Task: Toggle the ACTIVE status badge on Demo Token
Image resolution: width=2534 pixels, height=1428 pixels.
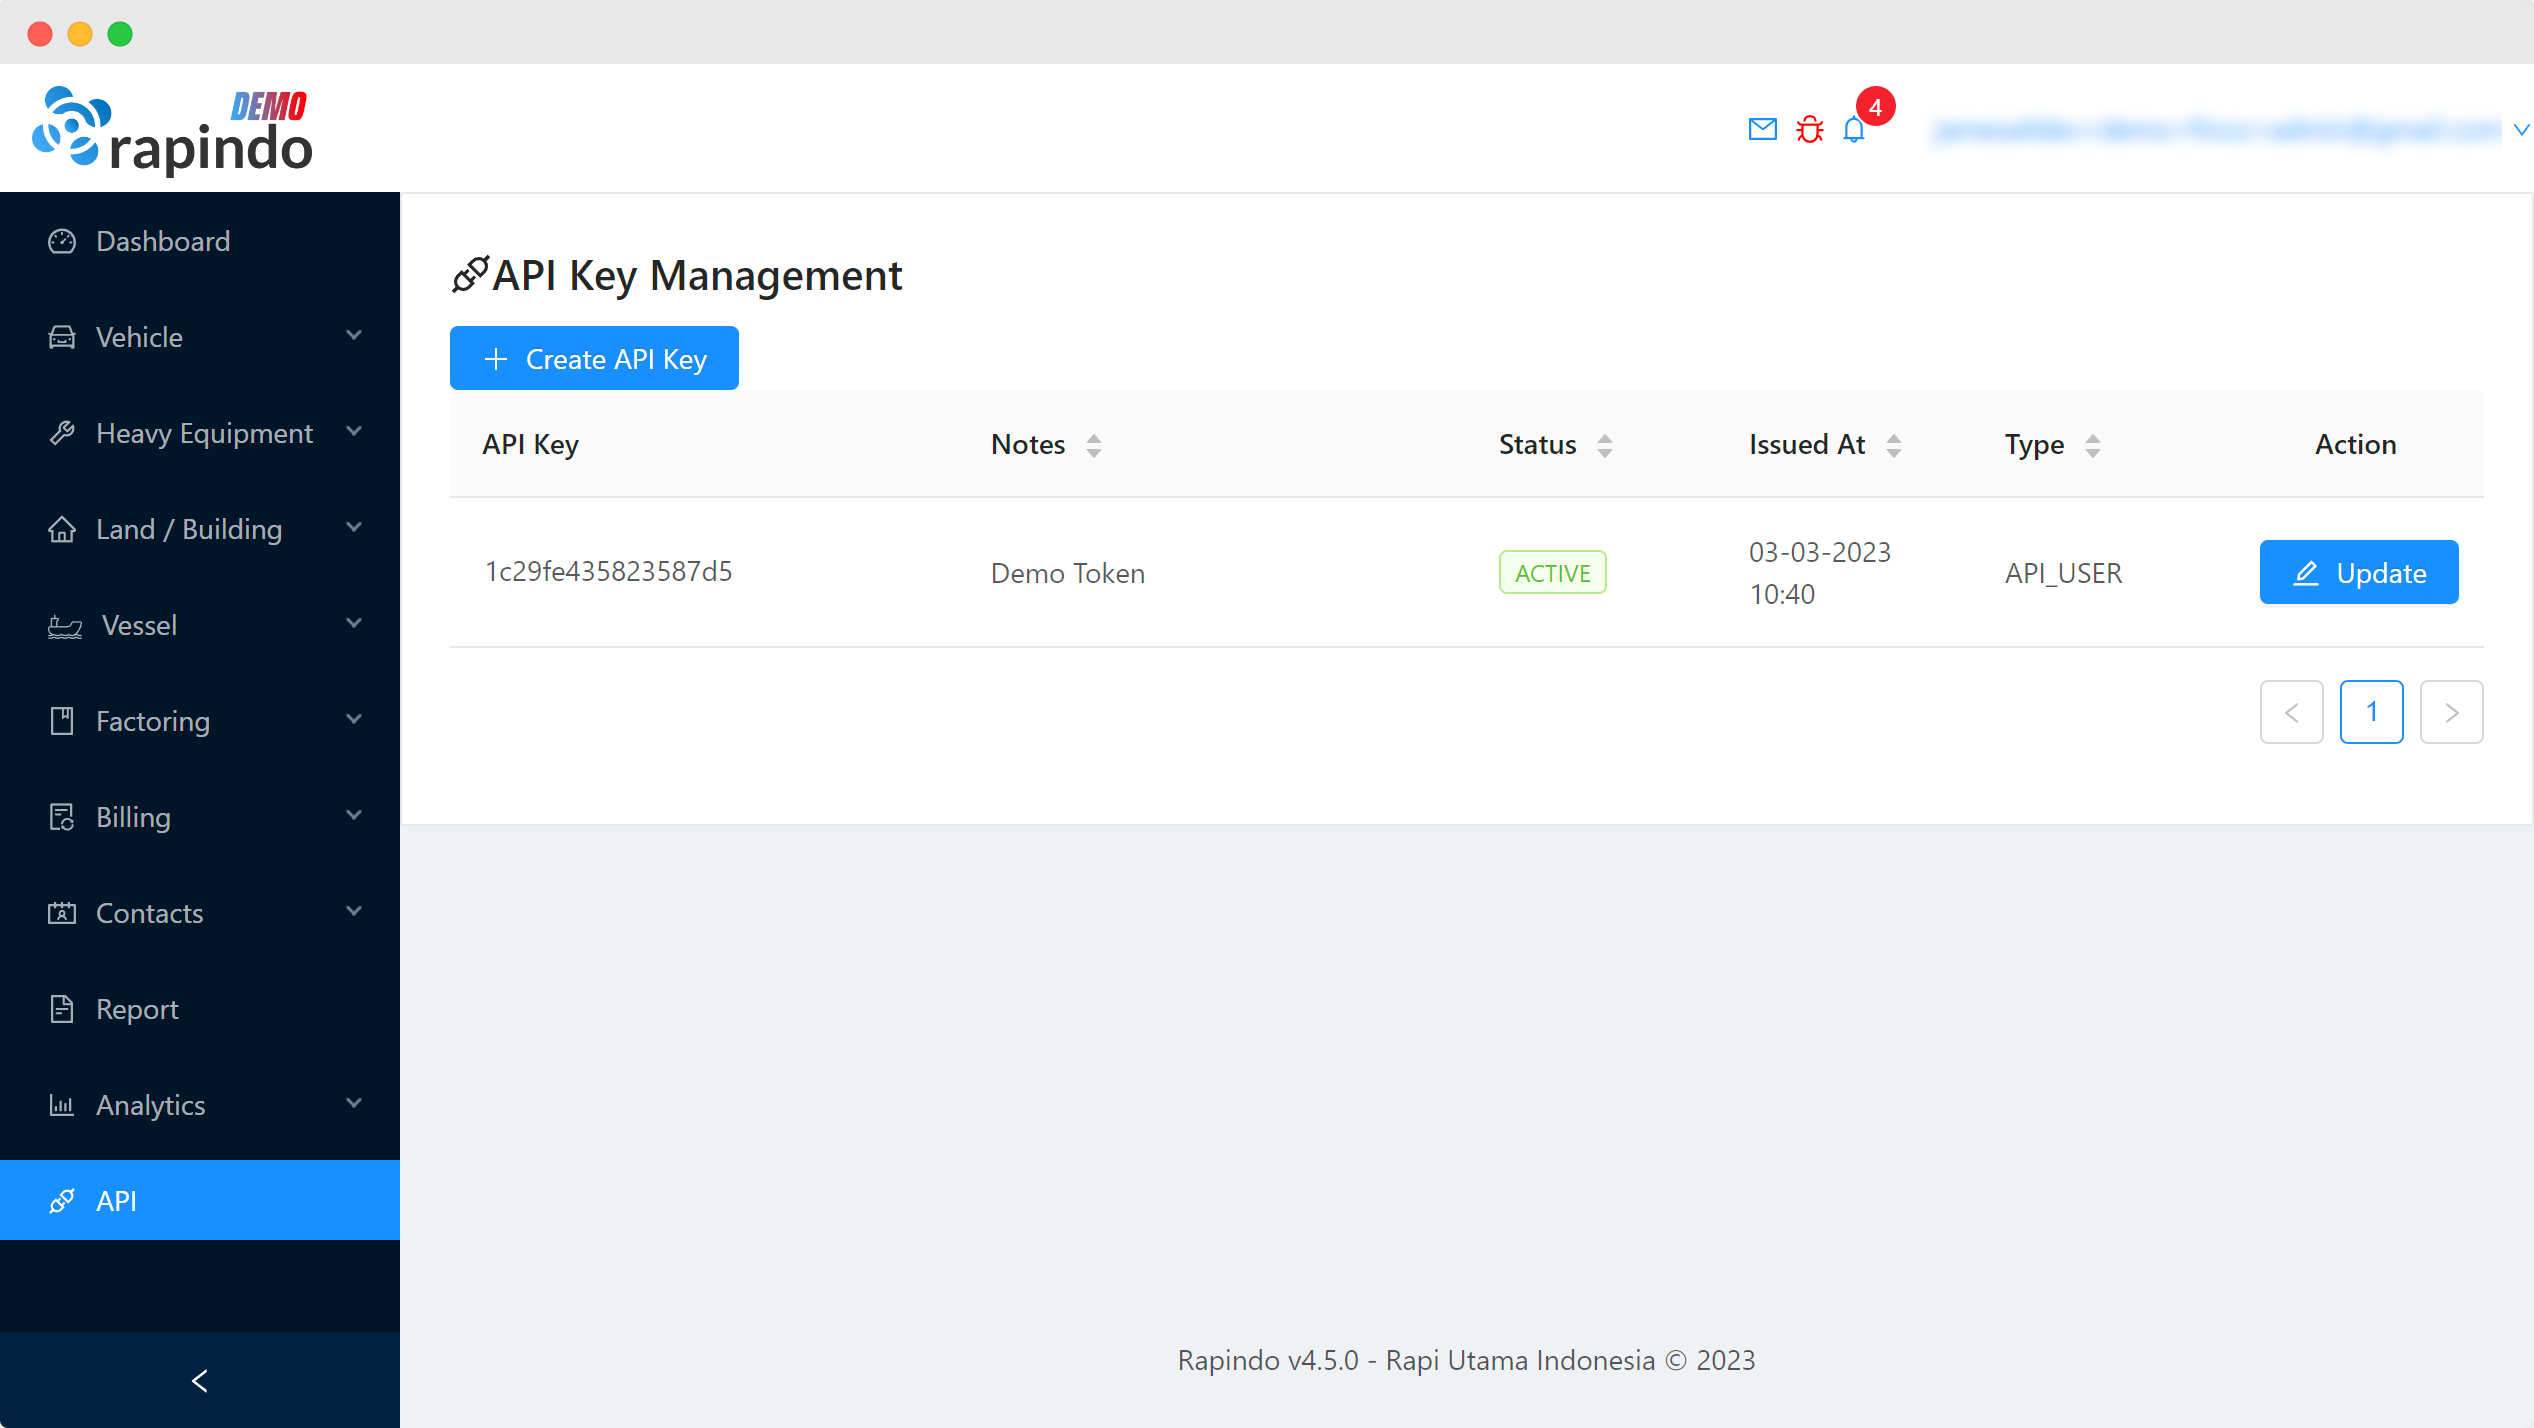Action: point(1552,572)
